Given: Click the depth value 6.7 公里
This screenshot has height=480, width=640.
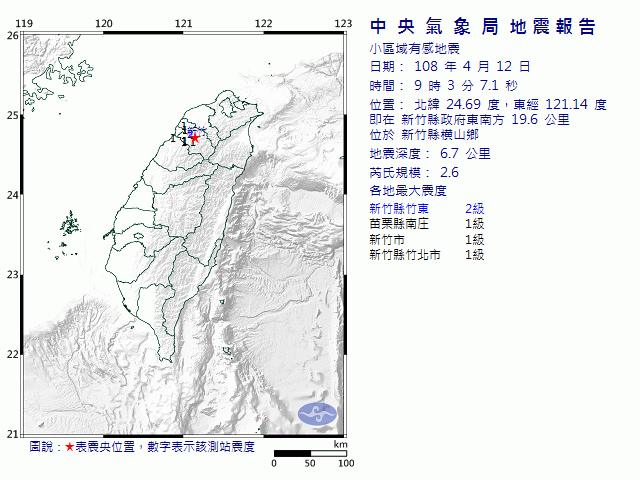Looking at the screenshot, I should pos(465,153).
